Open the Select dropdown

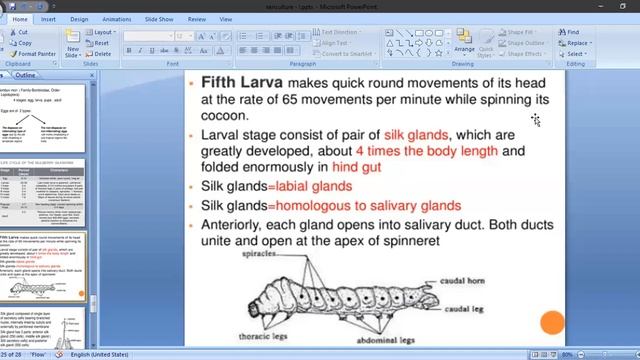click(x=573, y=54)
